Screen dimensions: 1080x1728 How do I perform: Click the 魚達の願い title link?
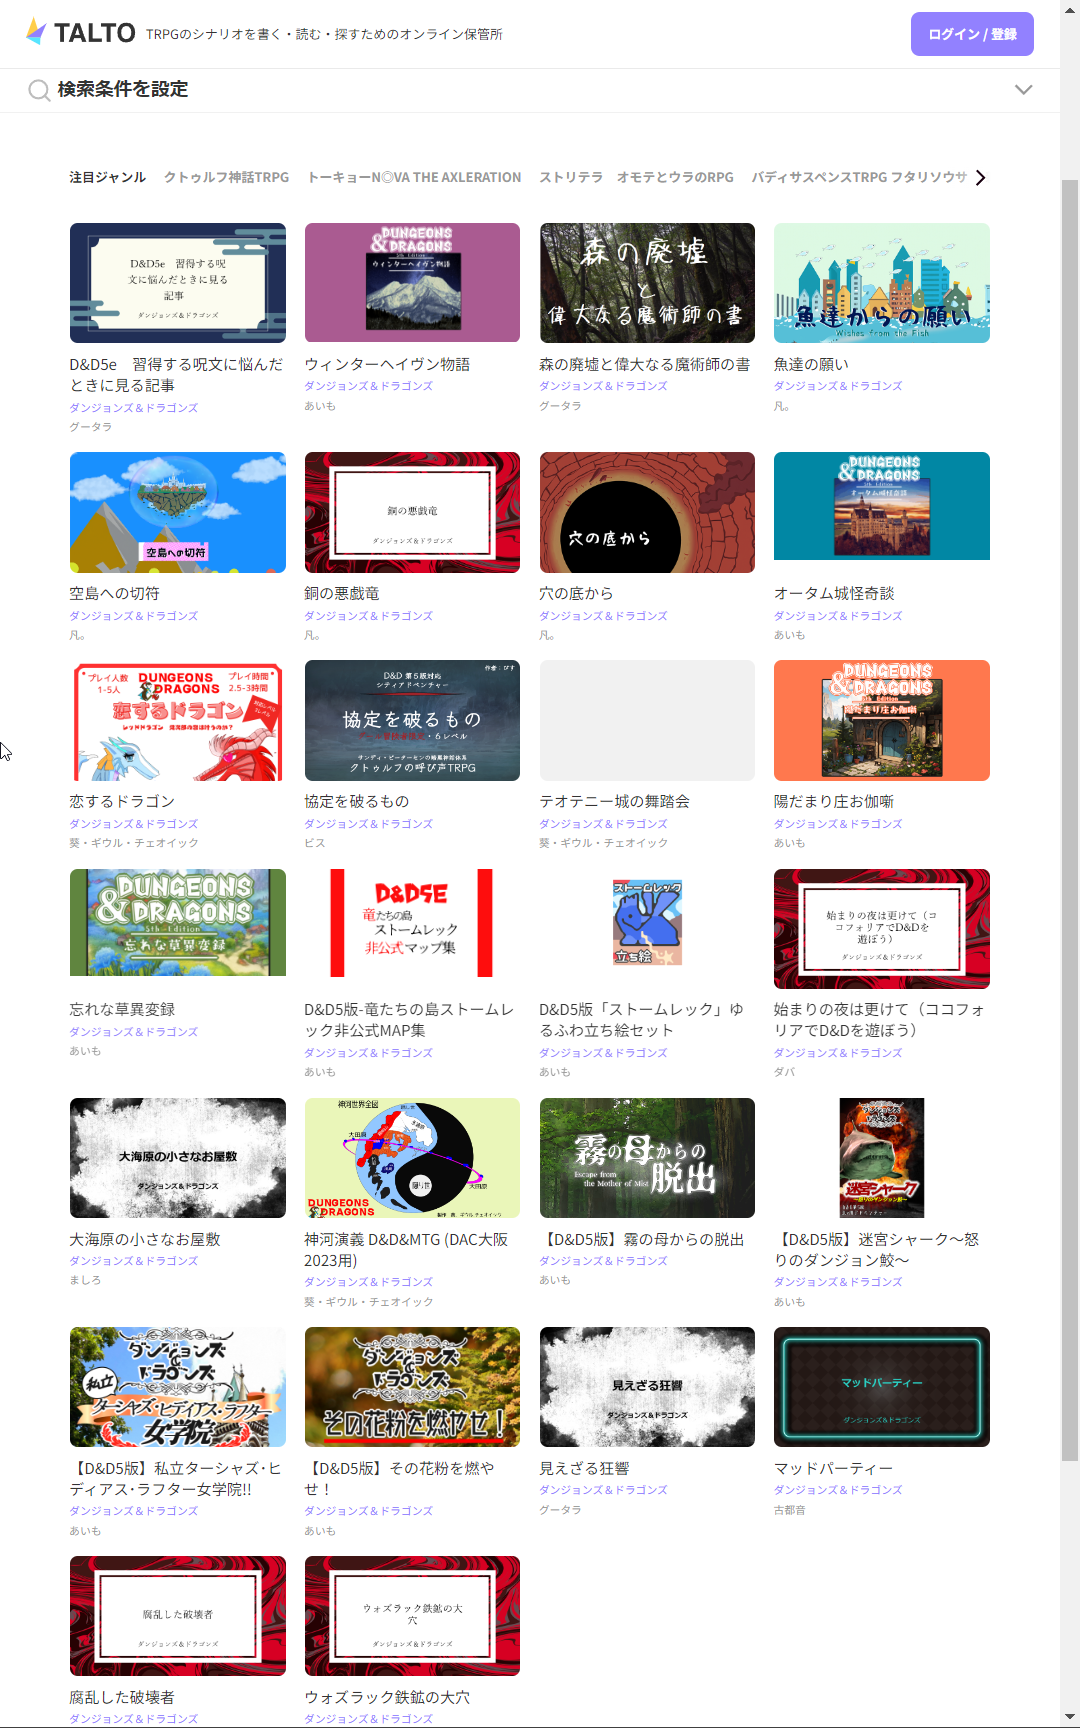pos(811,364)
